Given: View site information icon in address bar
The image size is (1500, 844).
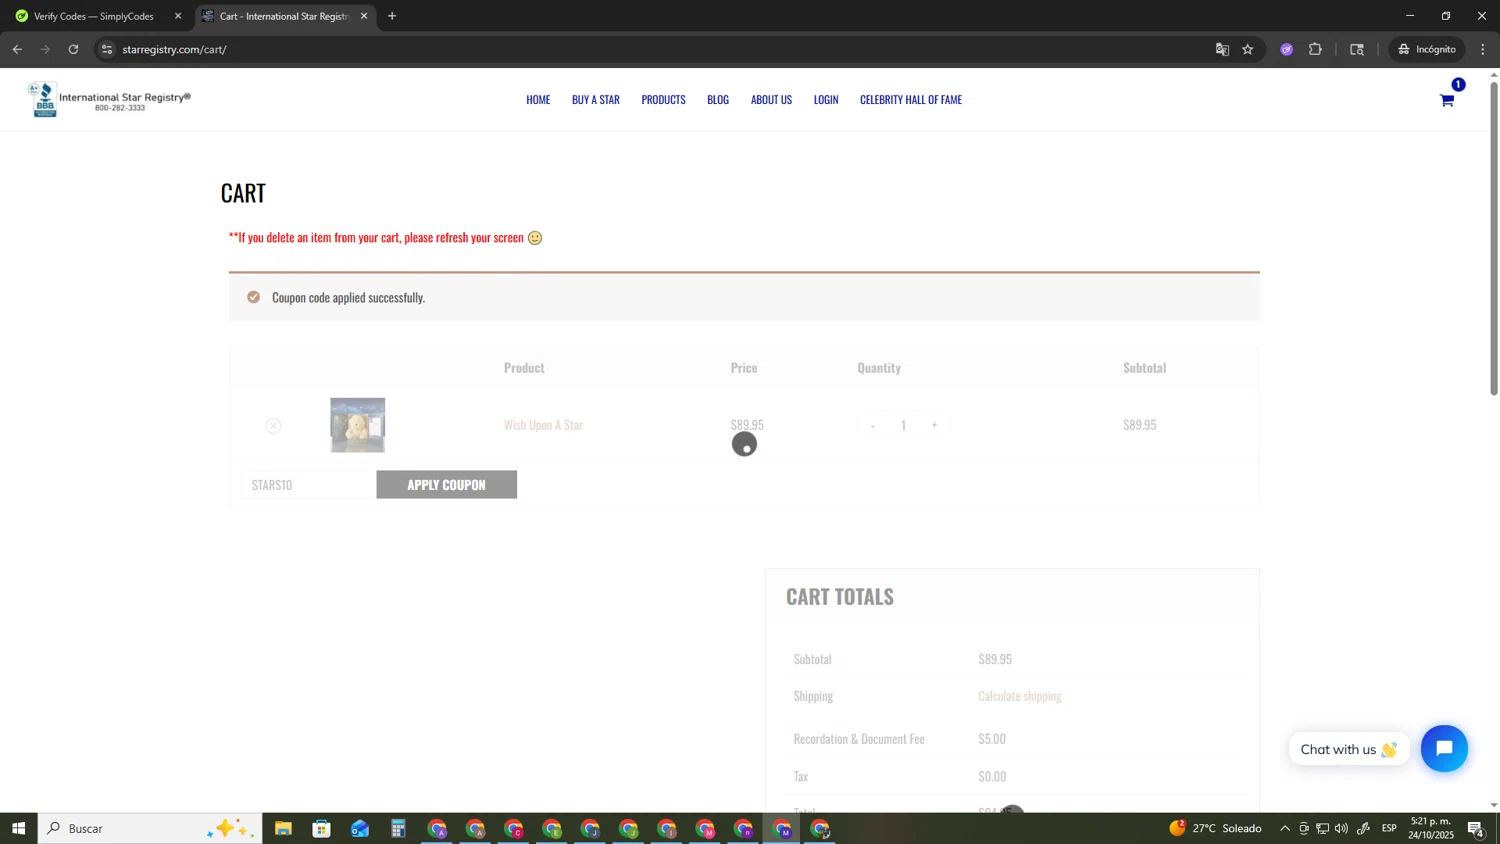Looking at the screenshot, I should coord(108,49).
